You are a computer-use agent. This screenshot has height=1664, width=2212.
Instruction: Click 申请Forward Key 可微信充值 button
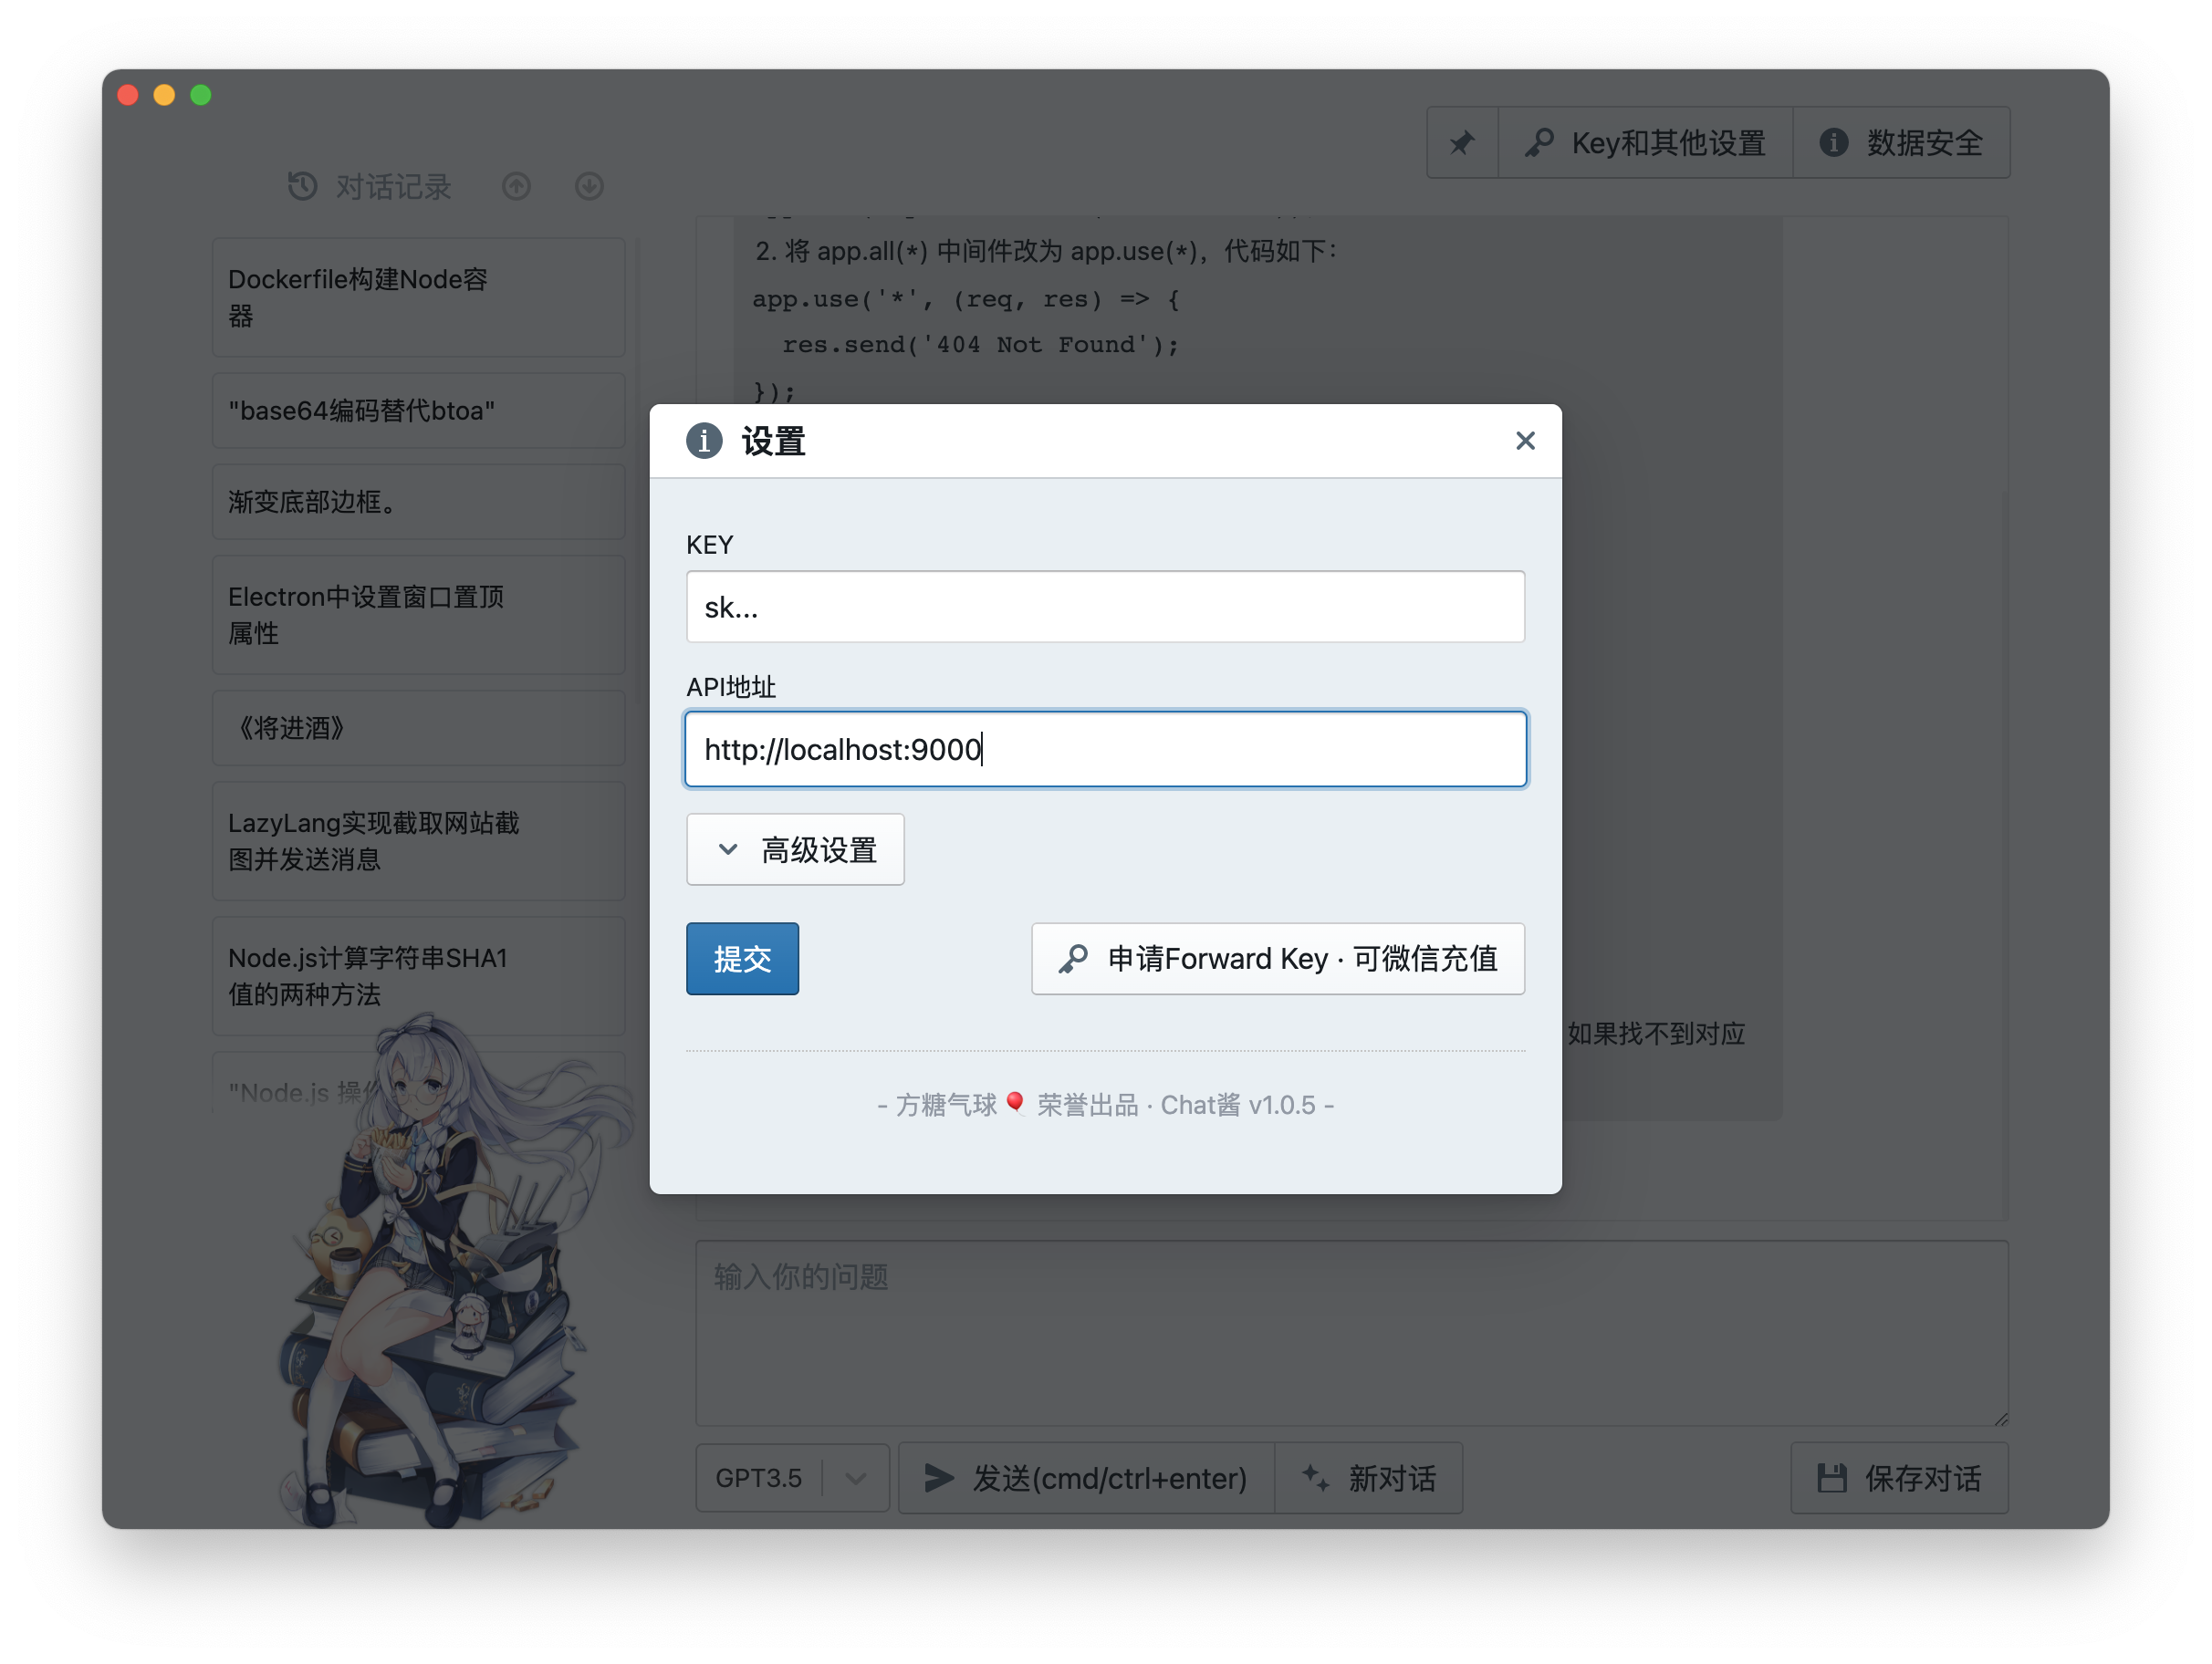point(1277,958)
